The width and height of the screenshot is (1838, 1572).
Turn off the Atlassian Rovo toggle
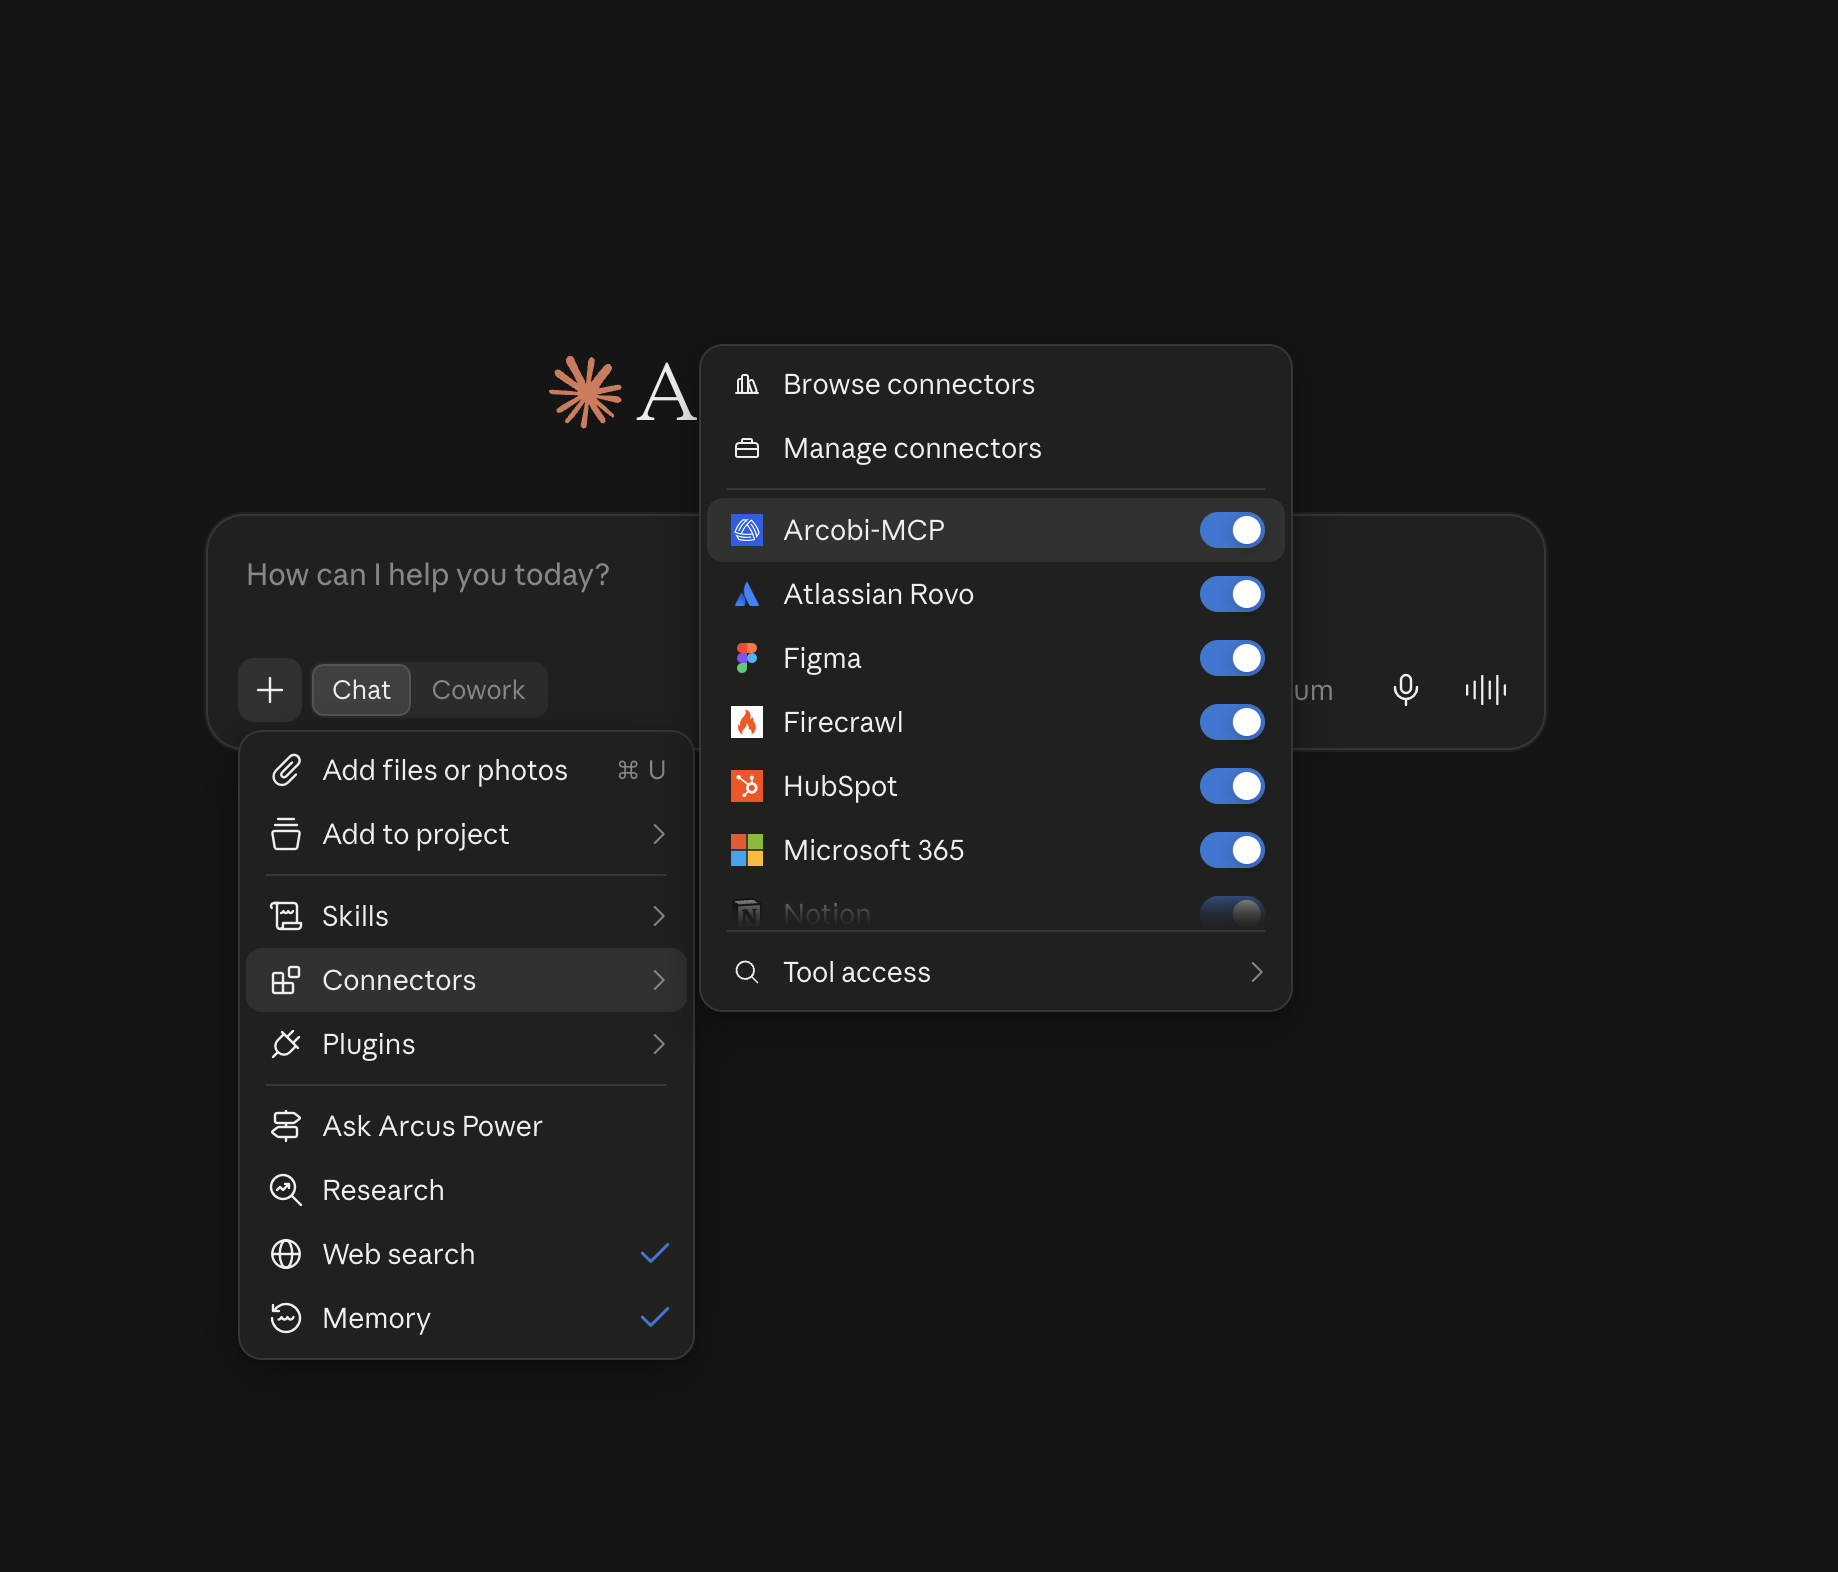tap(1232, 594)
